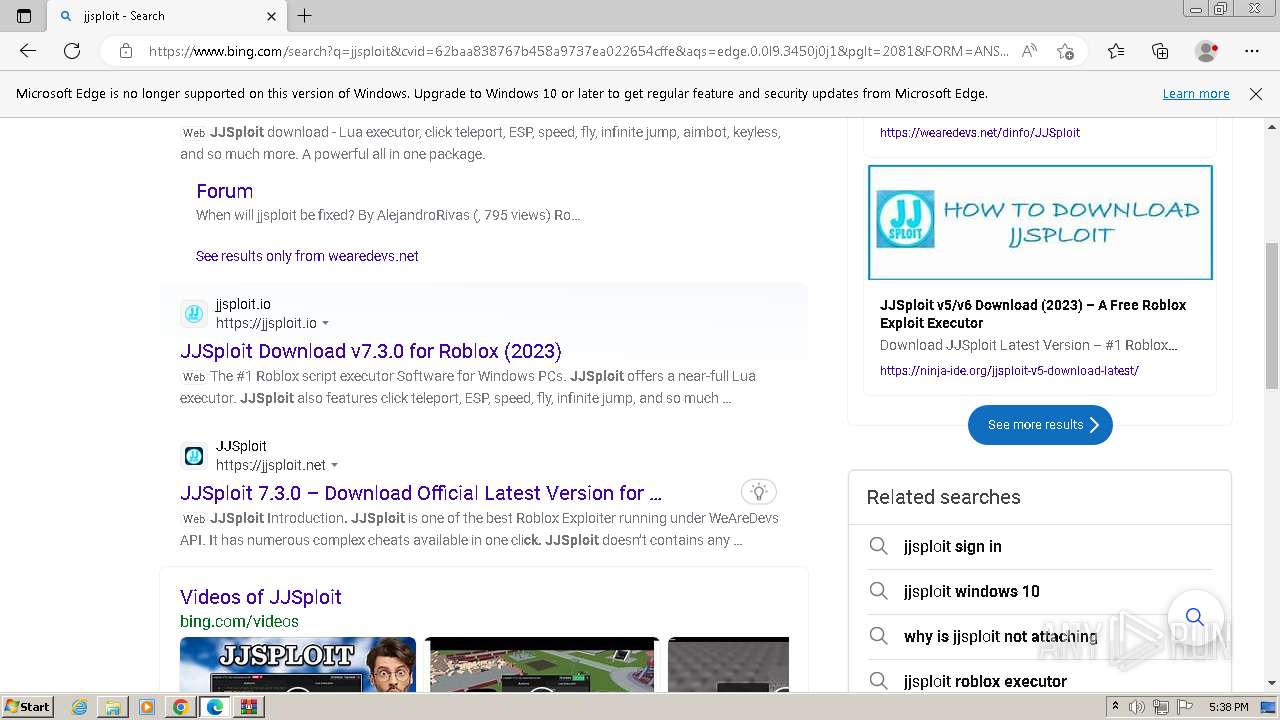
Task: Open a new browser tab
Action: (305, 16)
